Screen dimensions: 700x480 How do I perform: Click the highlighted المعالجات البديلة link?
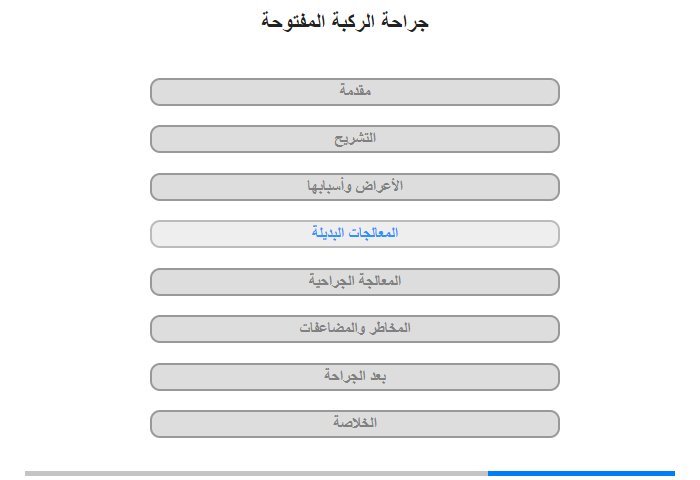[x=354, y=234]
